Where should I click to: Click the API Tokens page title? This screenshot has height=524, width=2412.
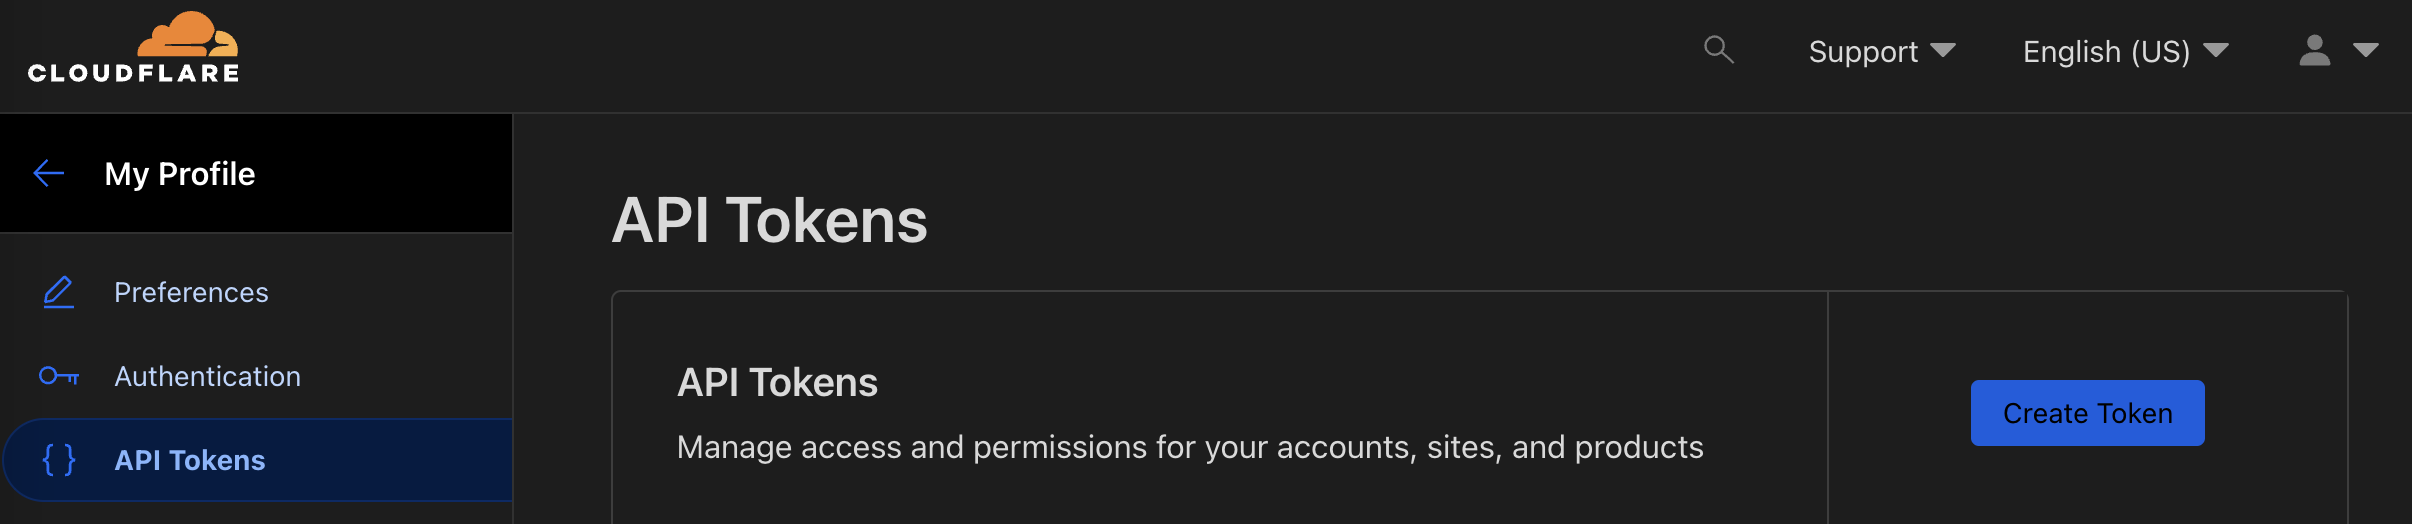[x=770, y=220]
